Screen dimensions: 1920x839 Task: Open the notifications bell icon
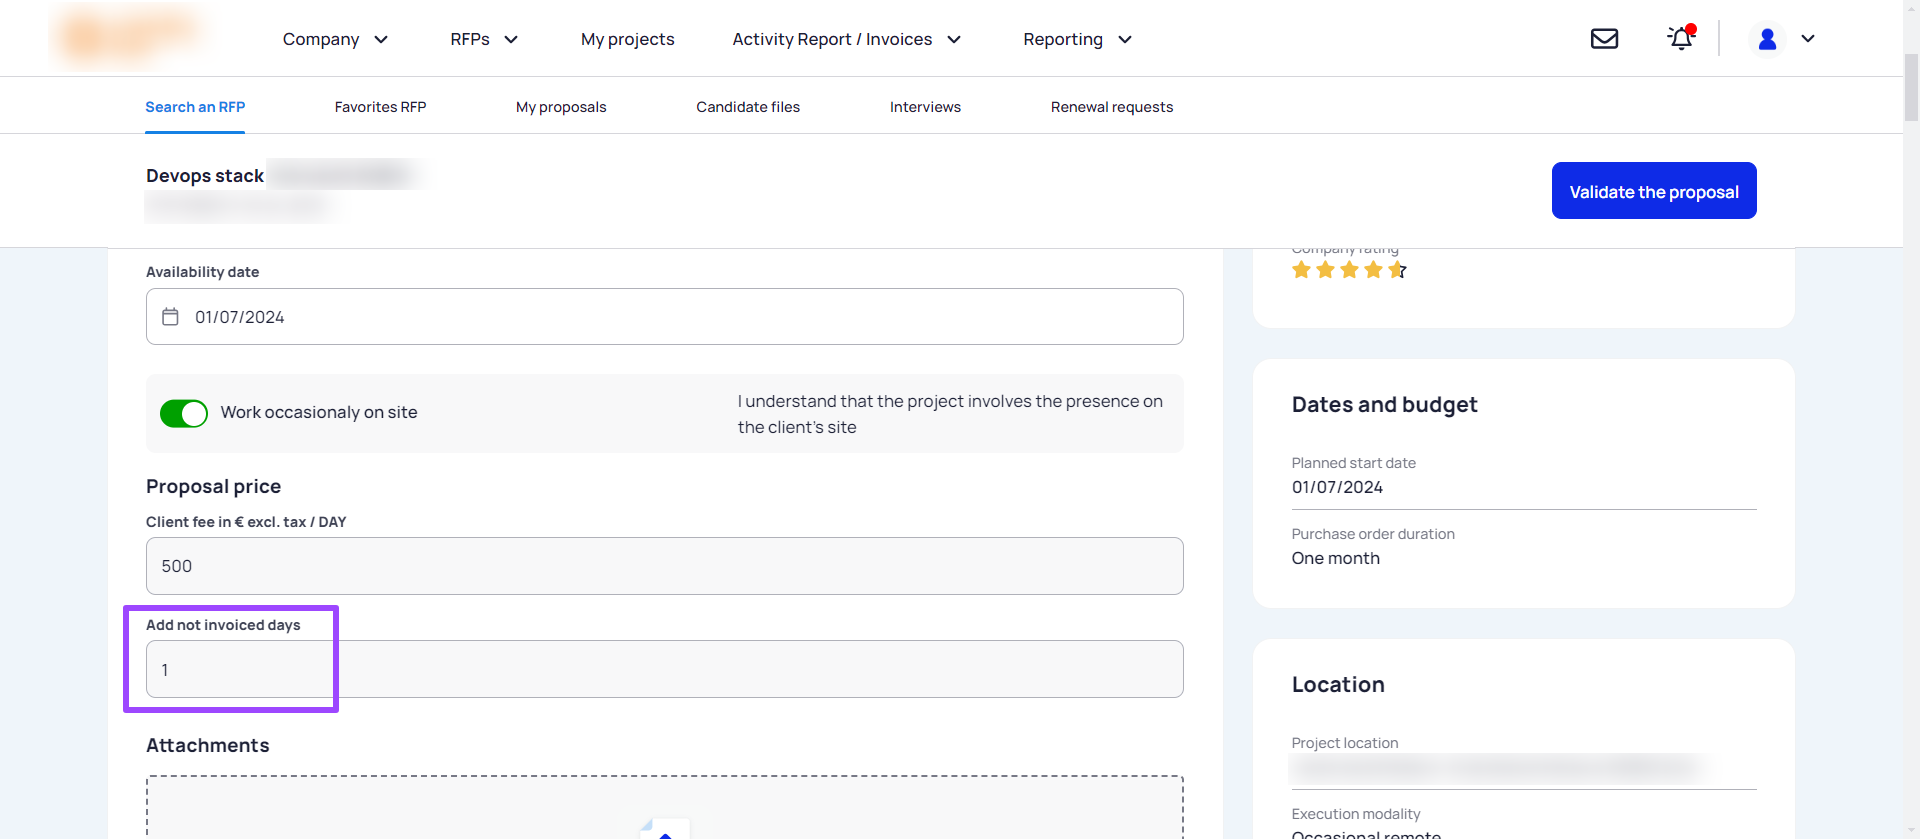point(1681,37)
